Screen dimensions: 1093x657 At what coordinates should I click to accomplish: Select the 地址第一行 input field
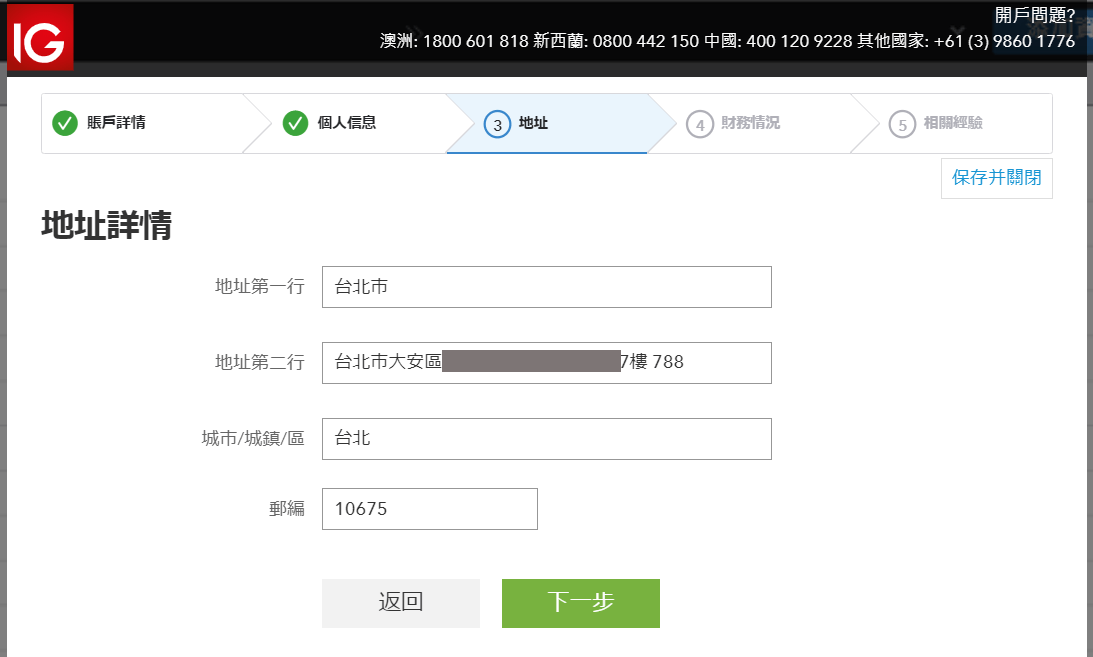(x=546, y=287)
